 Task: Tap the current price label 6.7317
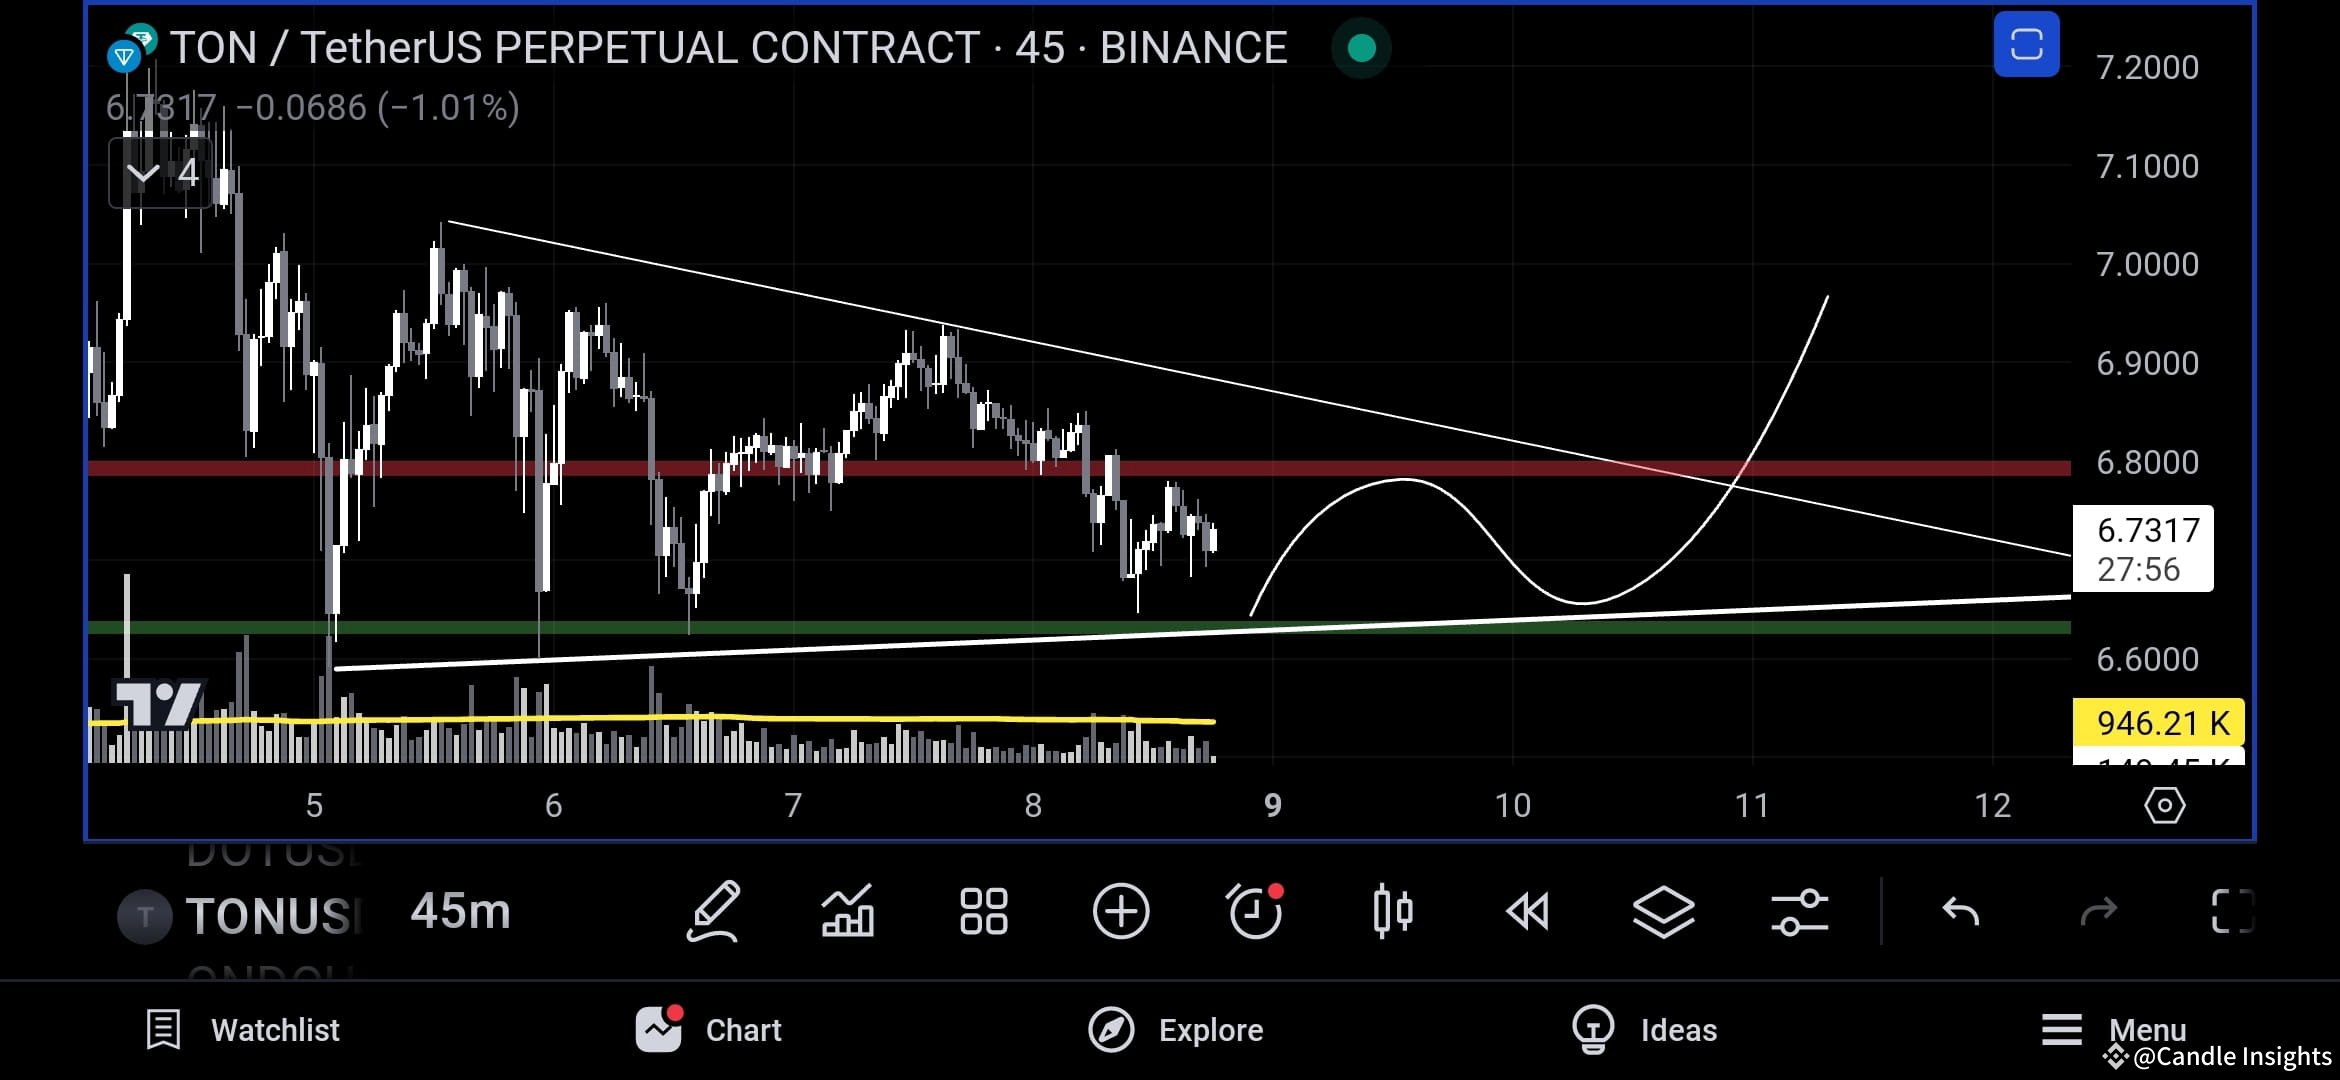point(2143,531)
